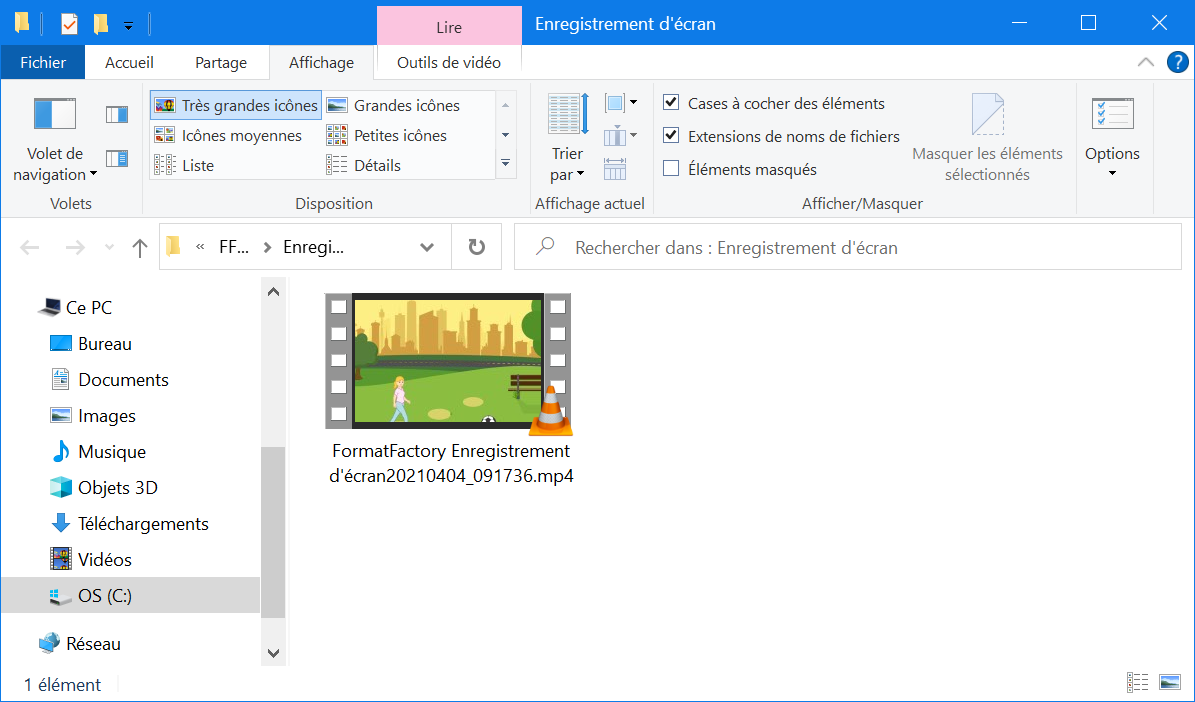The width and height of the screenshot is (1195, 702).
Task: Collapse the ribbon with the chevron
Action: click(x=1145, y=63)
